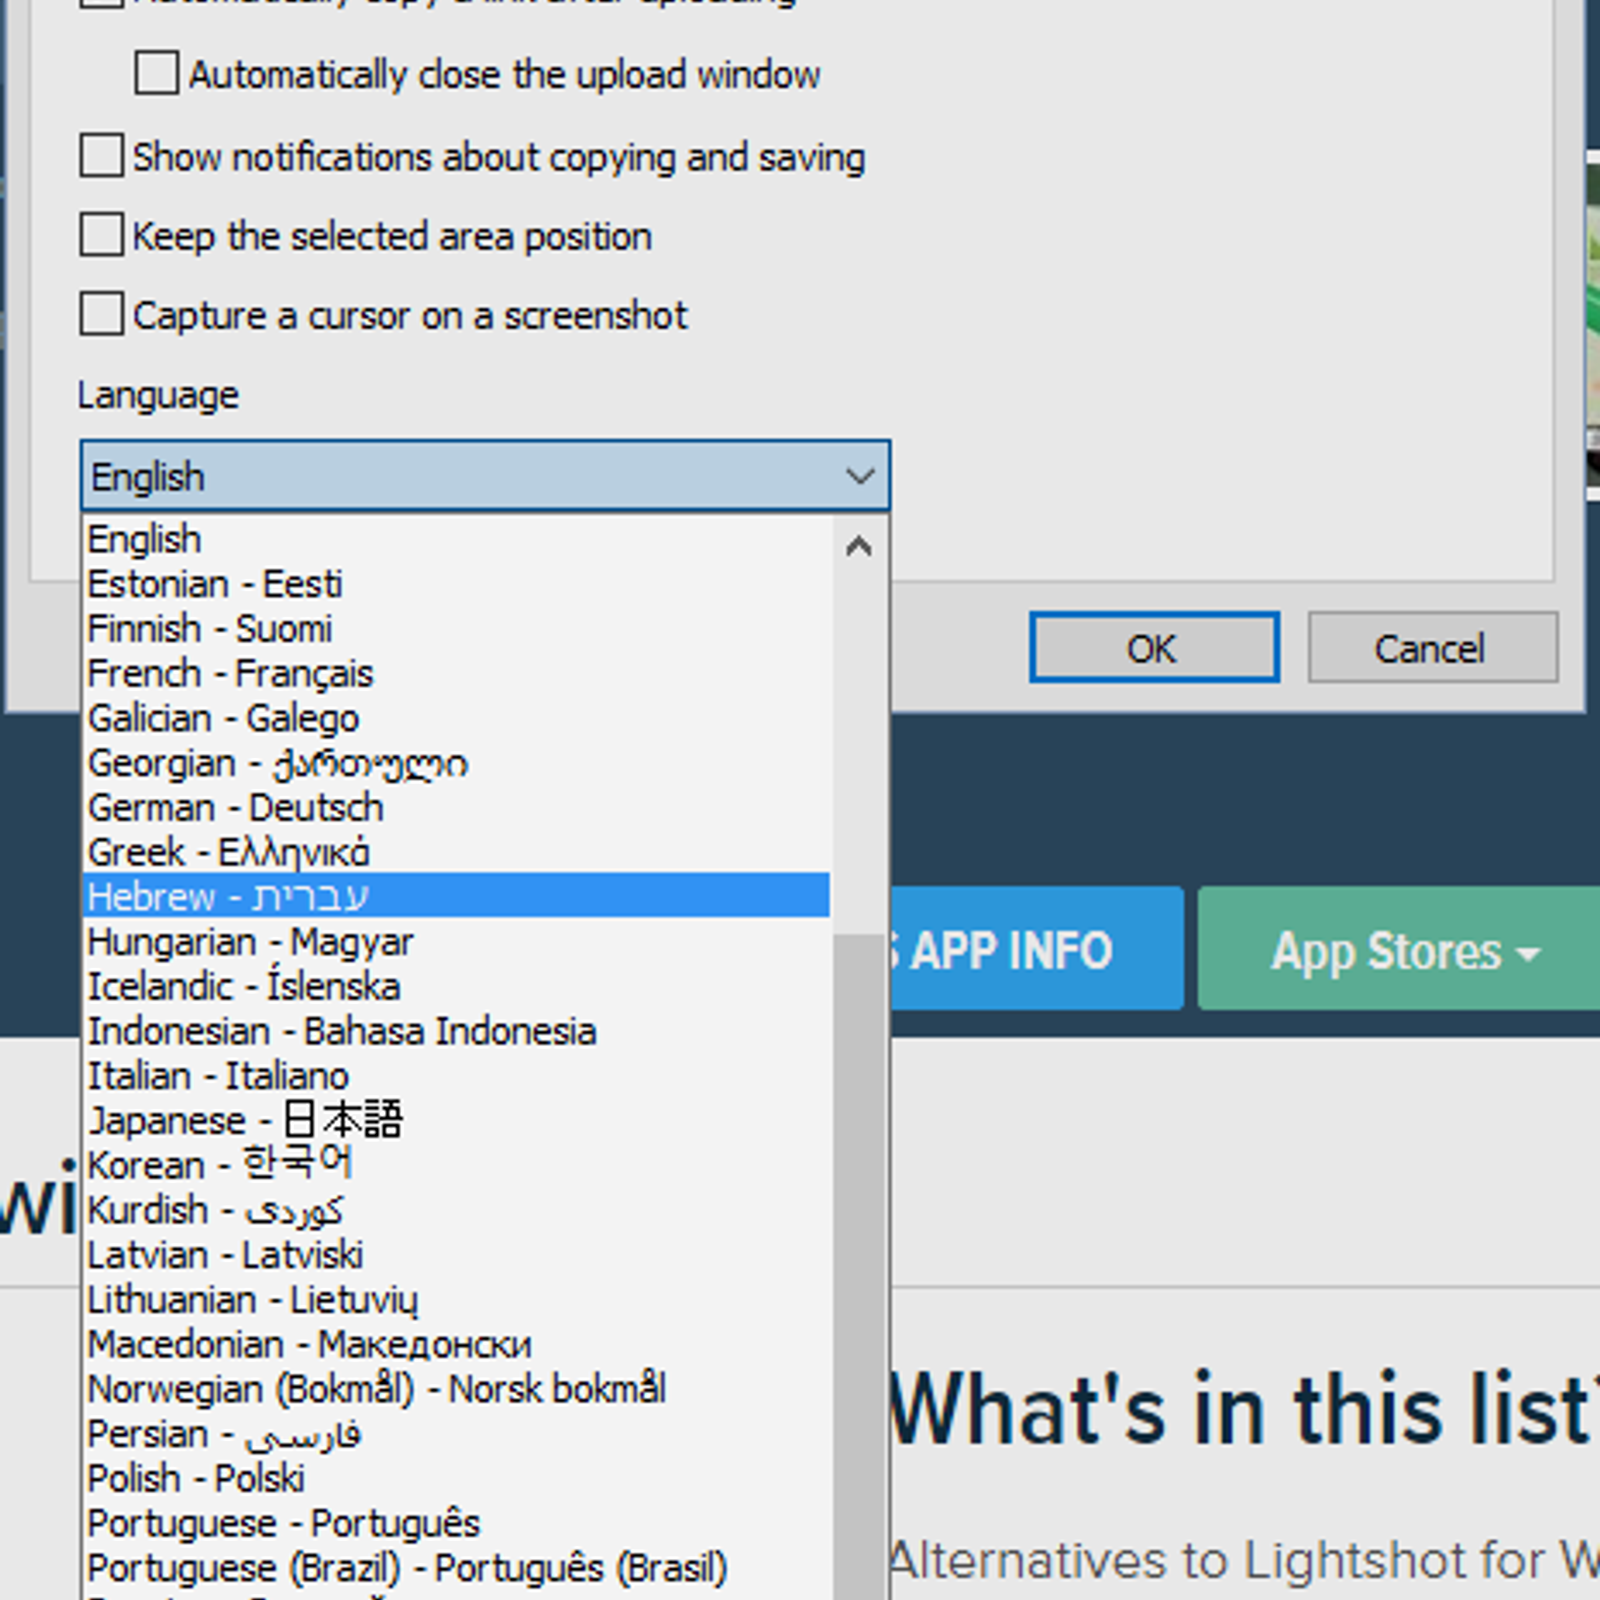The width and height of the screenshot is (1600, 1600).
Task: Pick Portuguese - Português
Action: [456, 1523]
